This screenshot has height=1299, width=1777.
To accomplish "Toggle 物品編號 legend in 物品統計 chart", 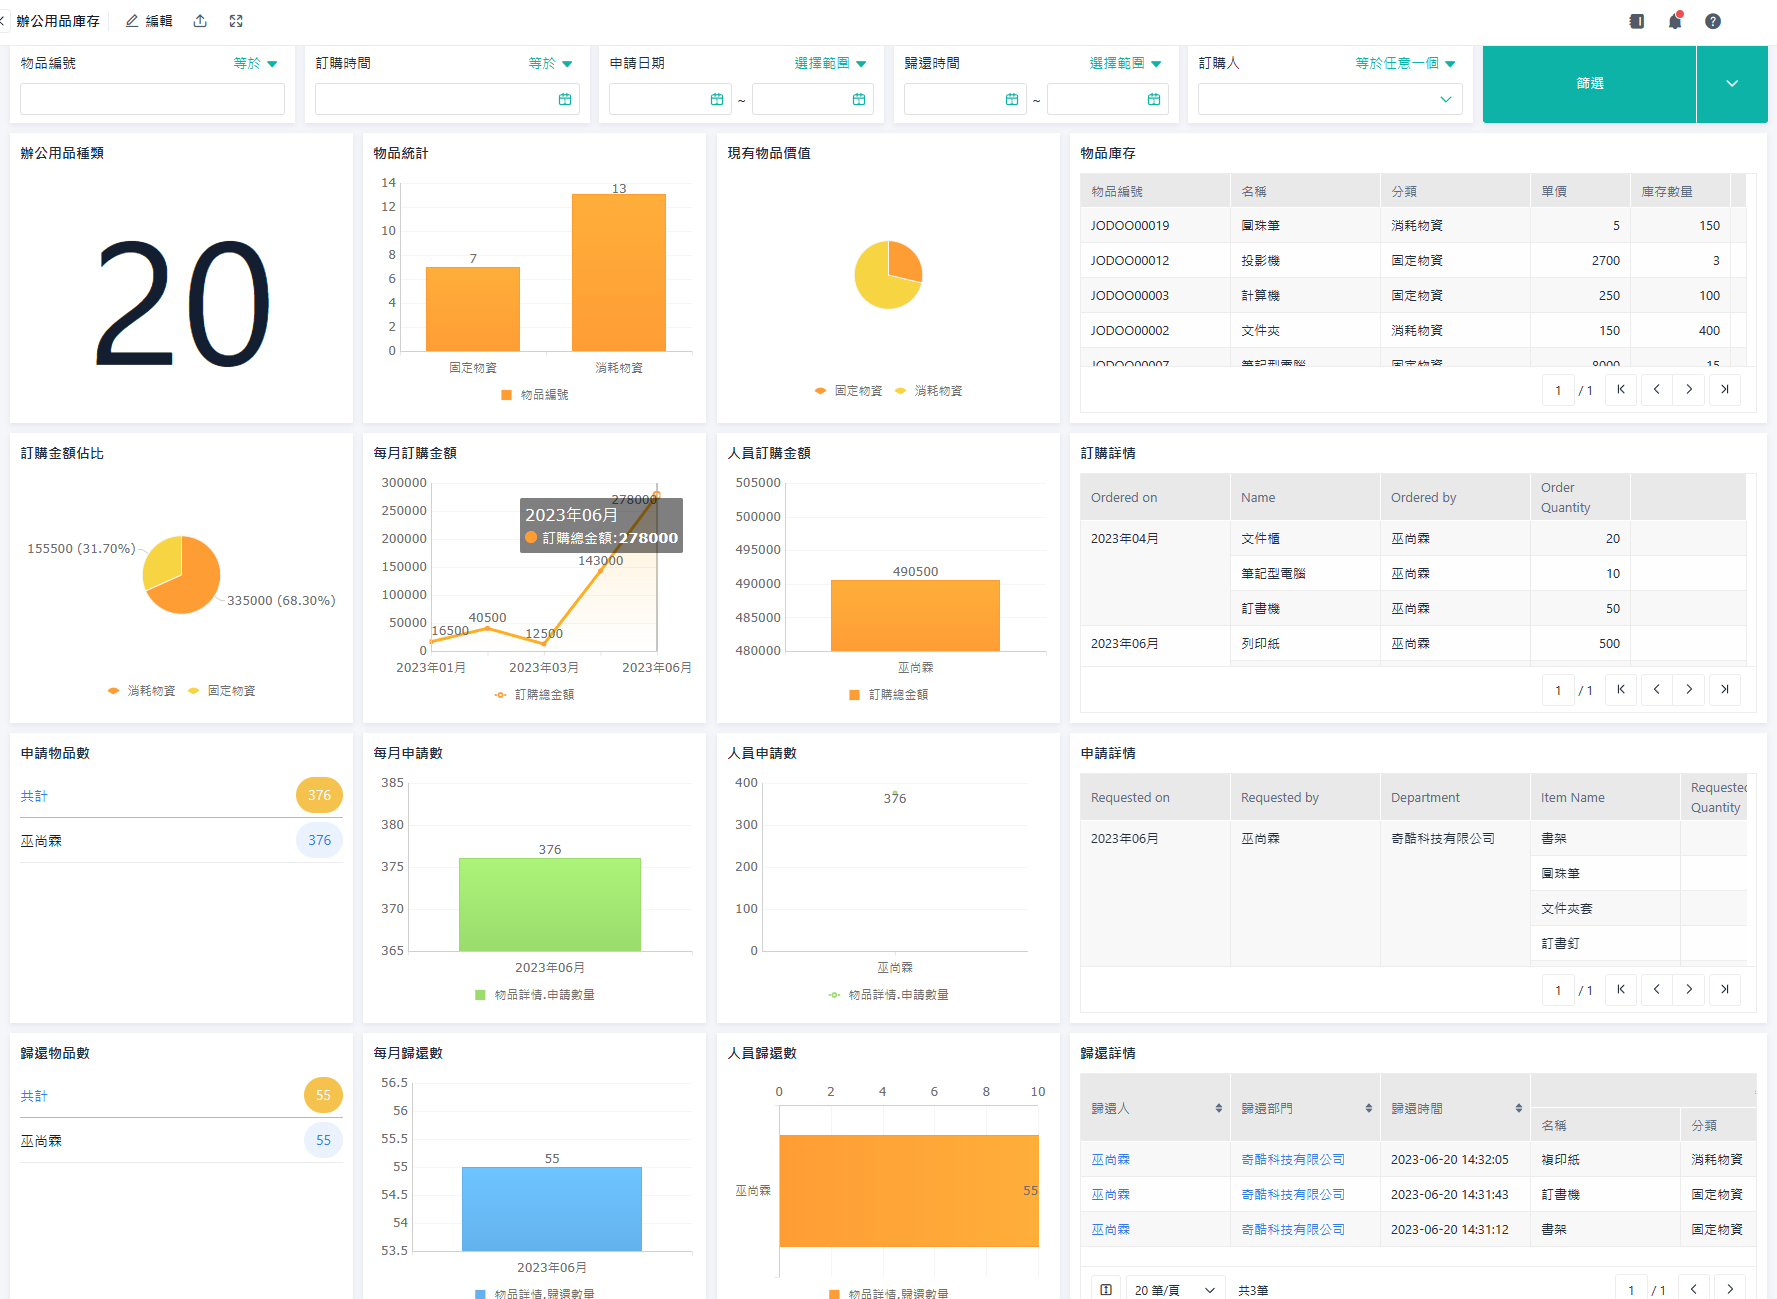I will 534,395.
